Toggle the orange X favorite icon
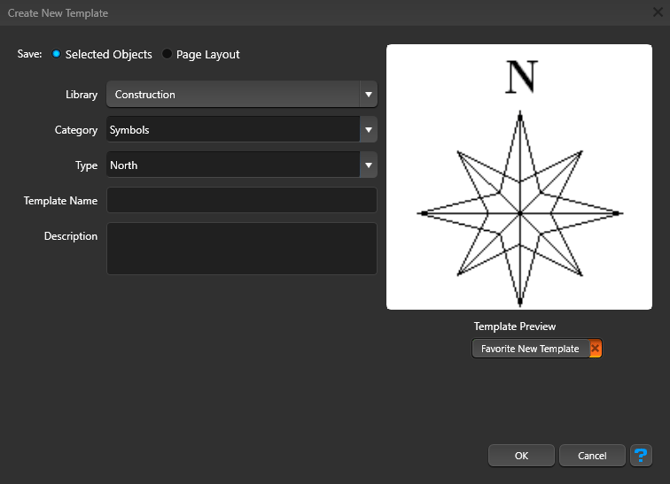The image size is (670, 484). pos(595,349)
